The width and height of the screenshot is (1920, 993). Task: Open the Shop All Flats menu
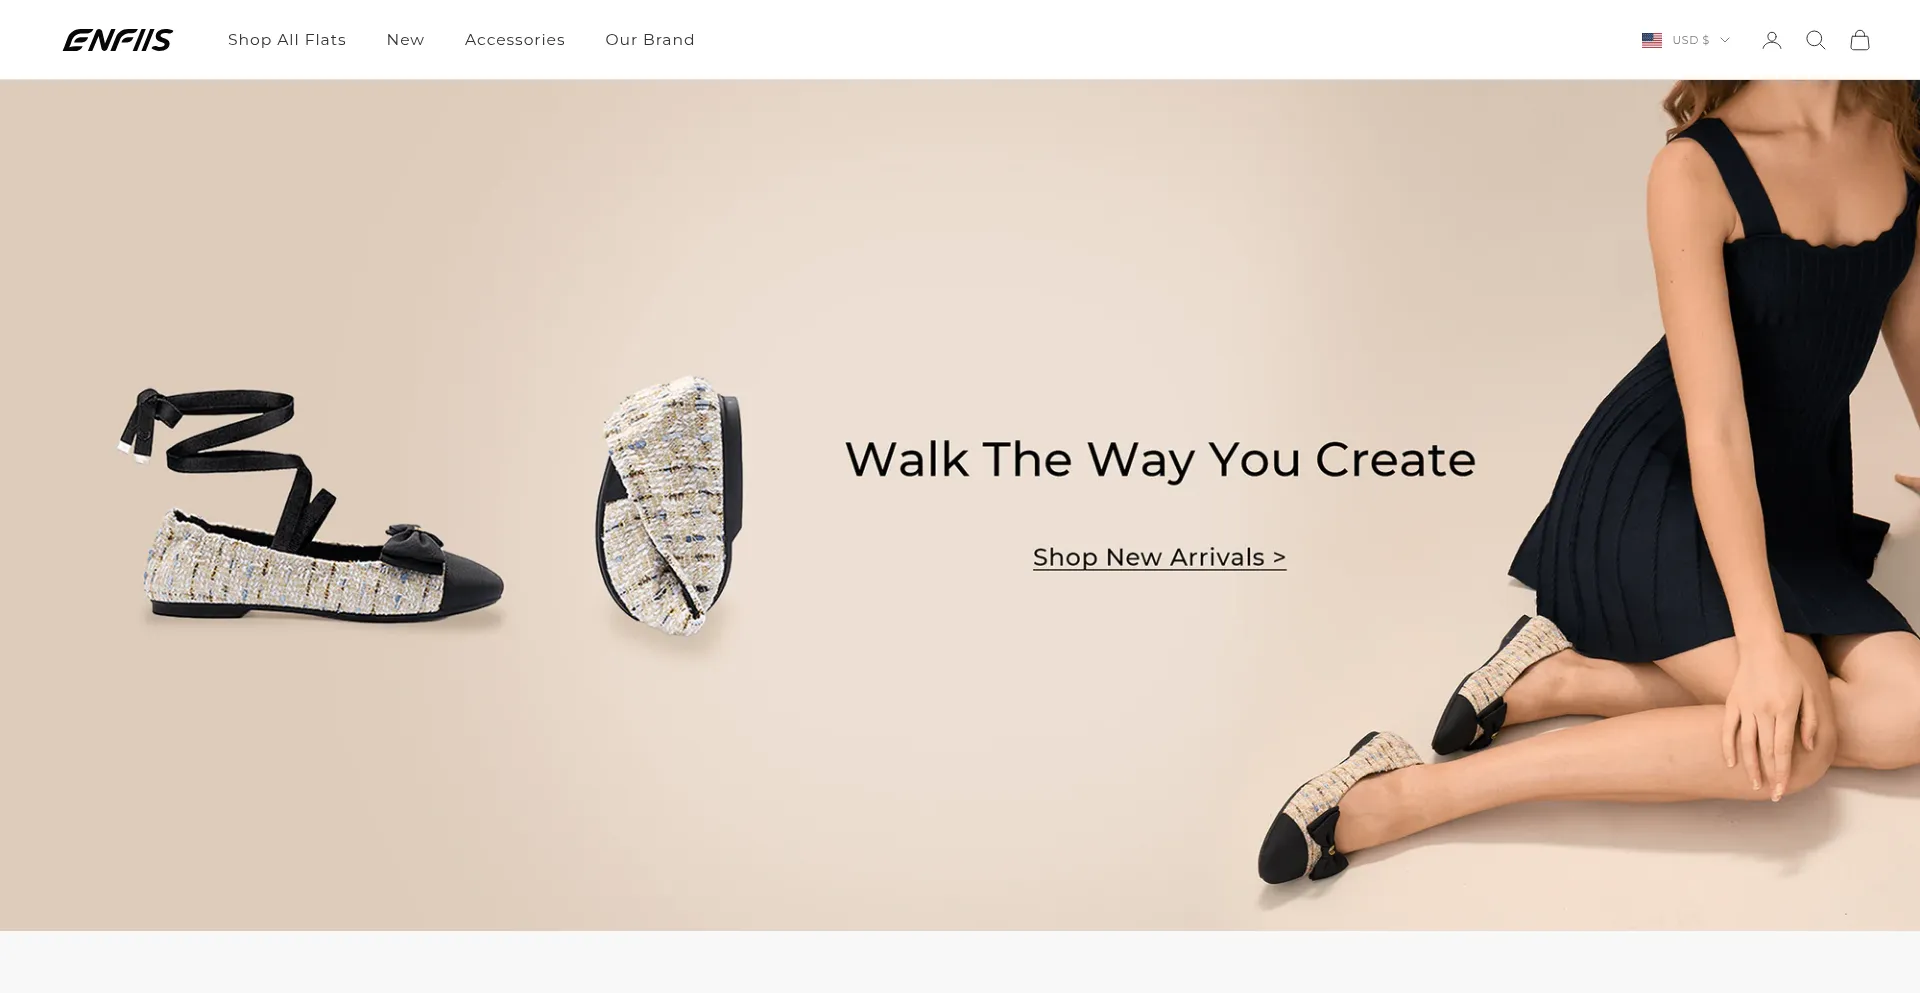coord(287,40)
